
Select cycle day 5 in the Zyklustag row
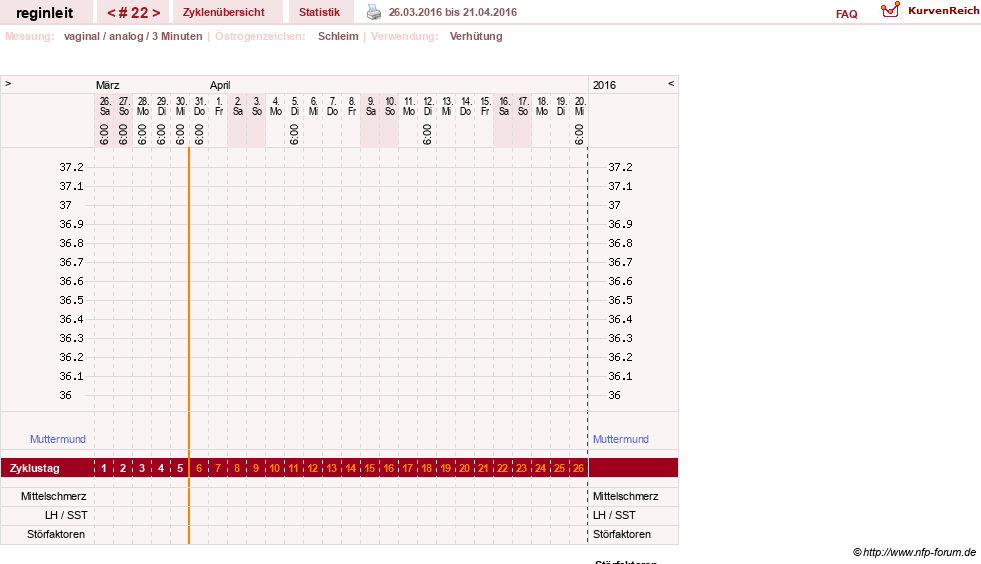click(180, 468)
